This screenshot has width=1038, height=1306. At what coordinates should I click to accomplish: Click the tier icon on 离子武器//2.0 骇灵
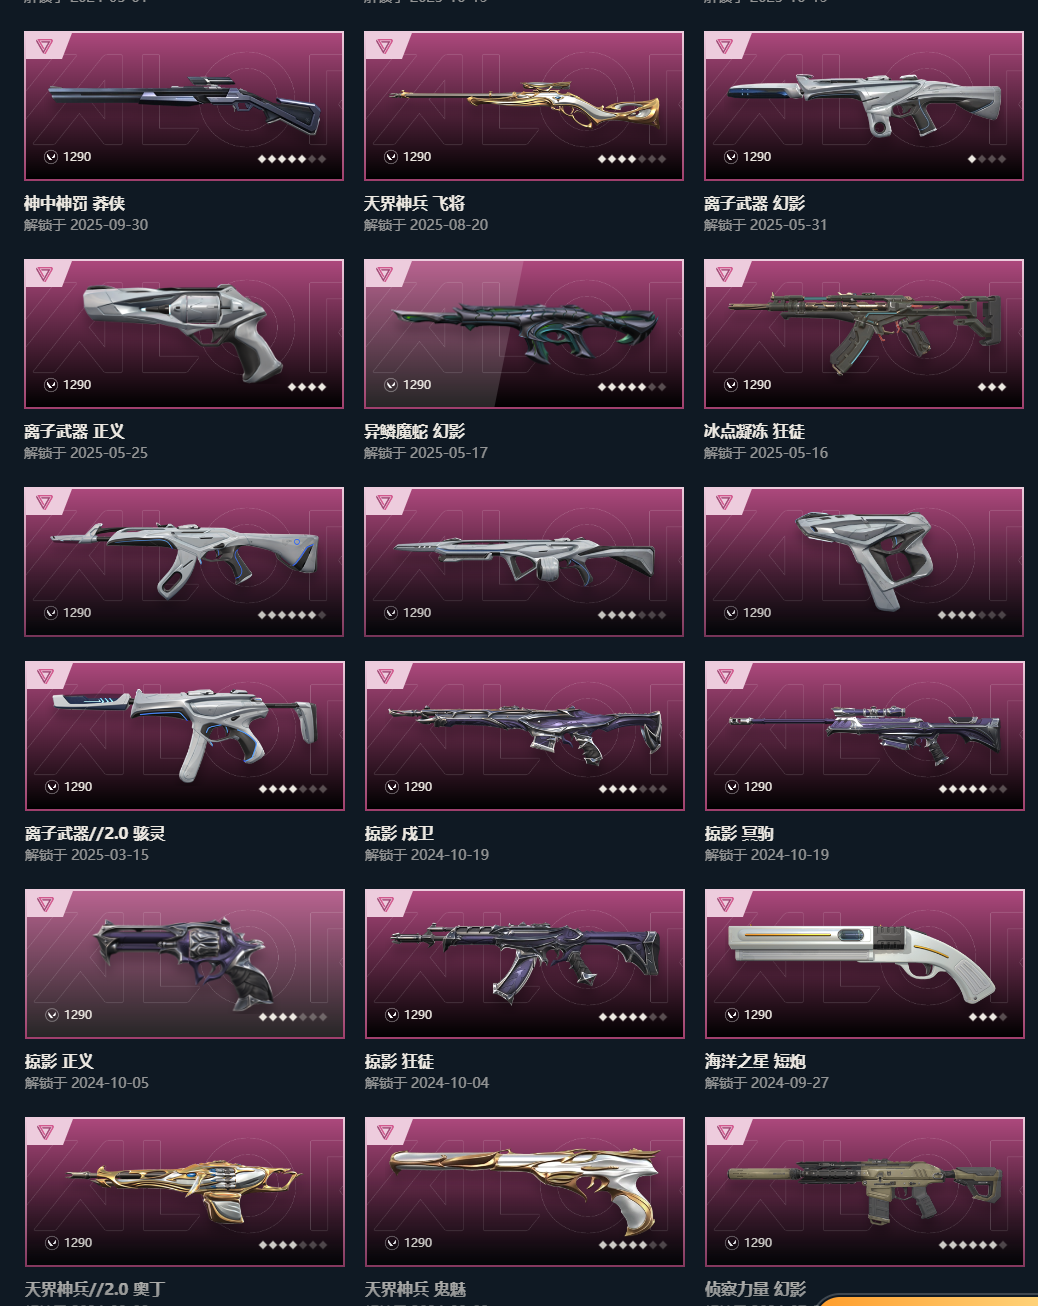tap(46, 676)
